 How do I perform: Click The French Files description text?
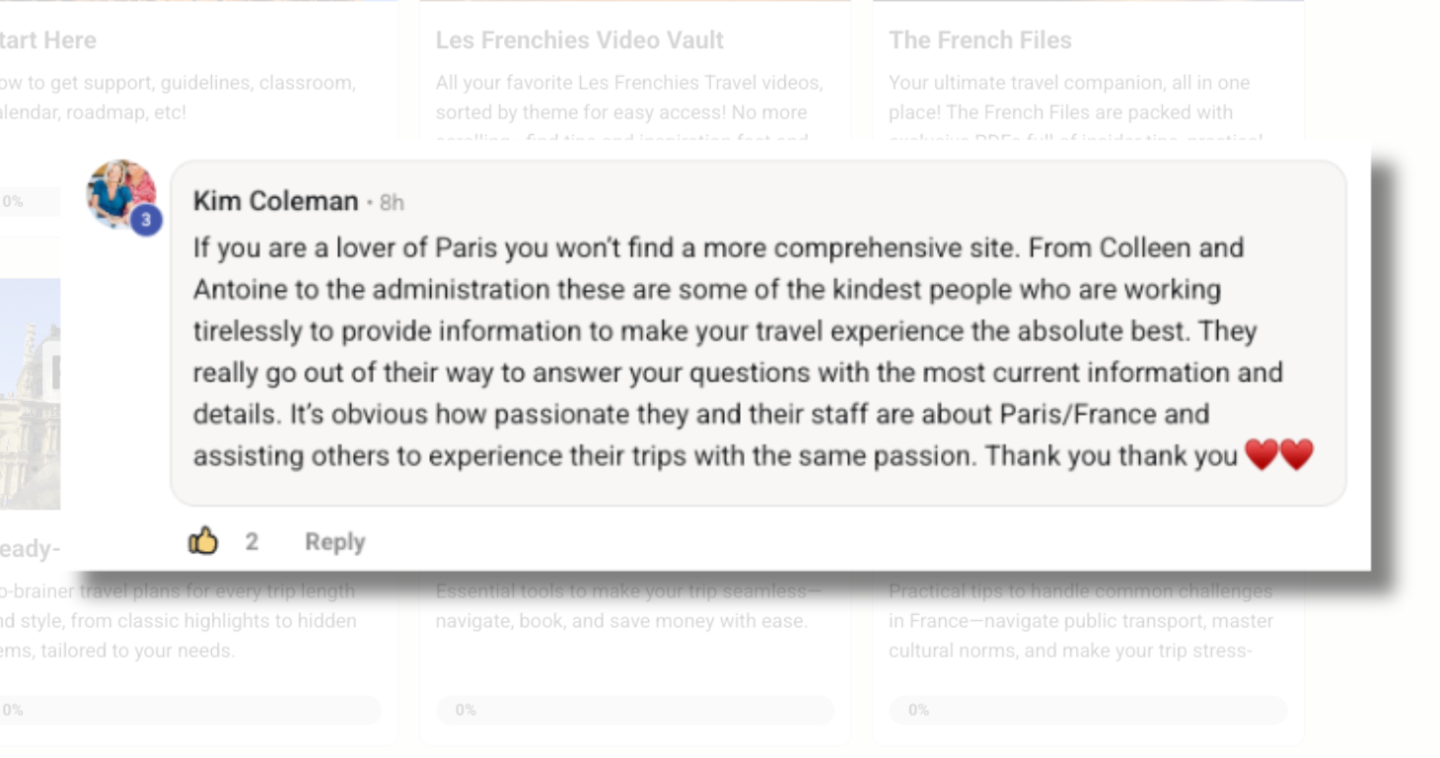point(1068,97)
